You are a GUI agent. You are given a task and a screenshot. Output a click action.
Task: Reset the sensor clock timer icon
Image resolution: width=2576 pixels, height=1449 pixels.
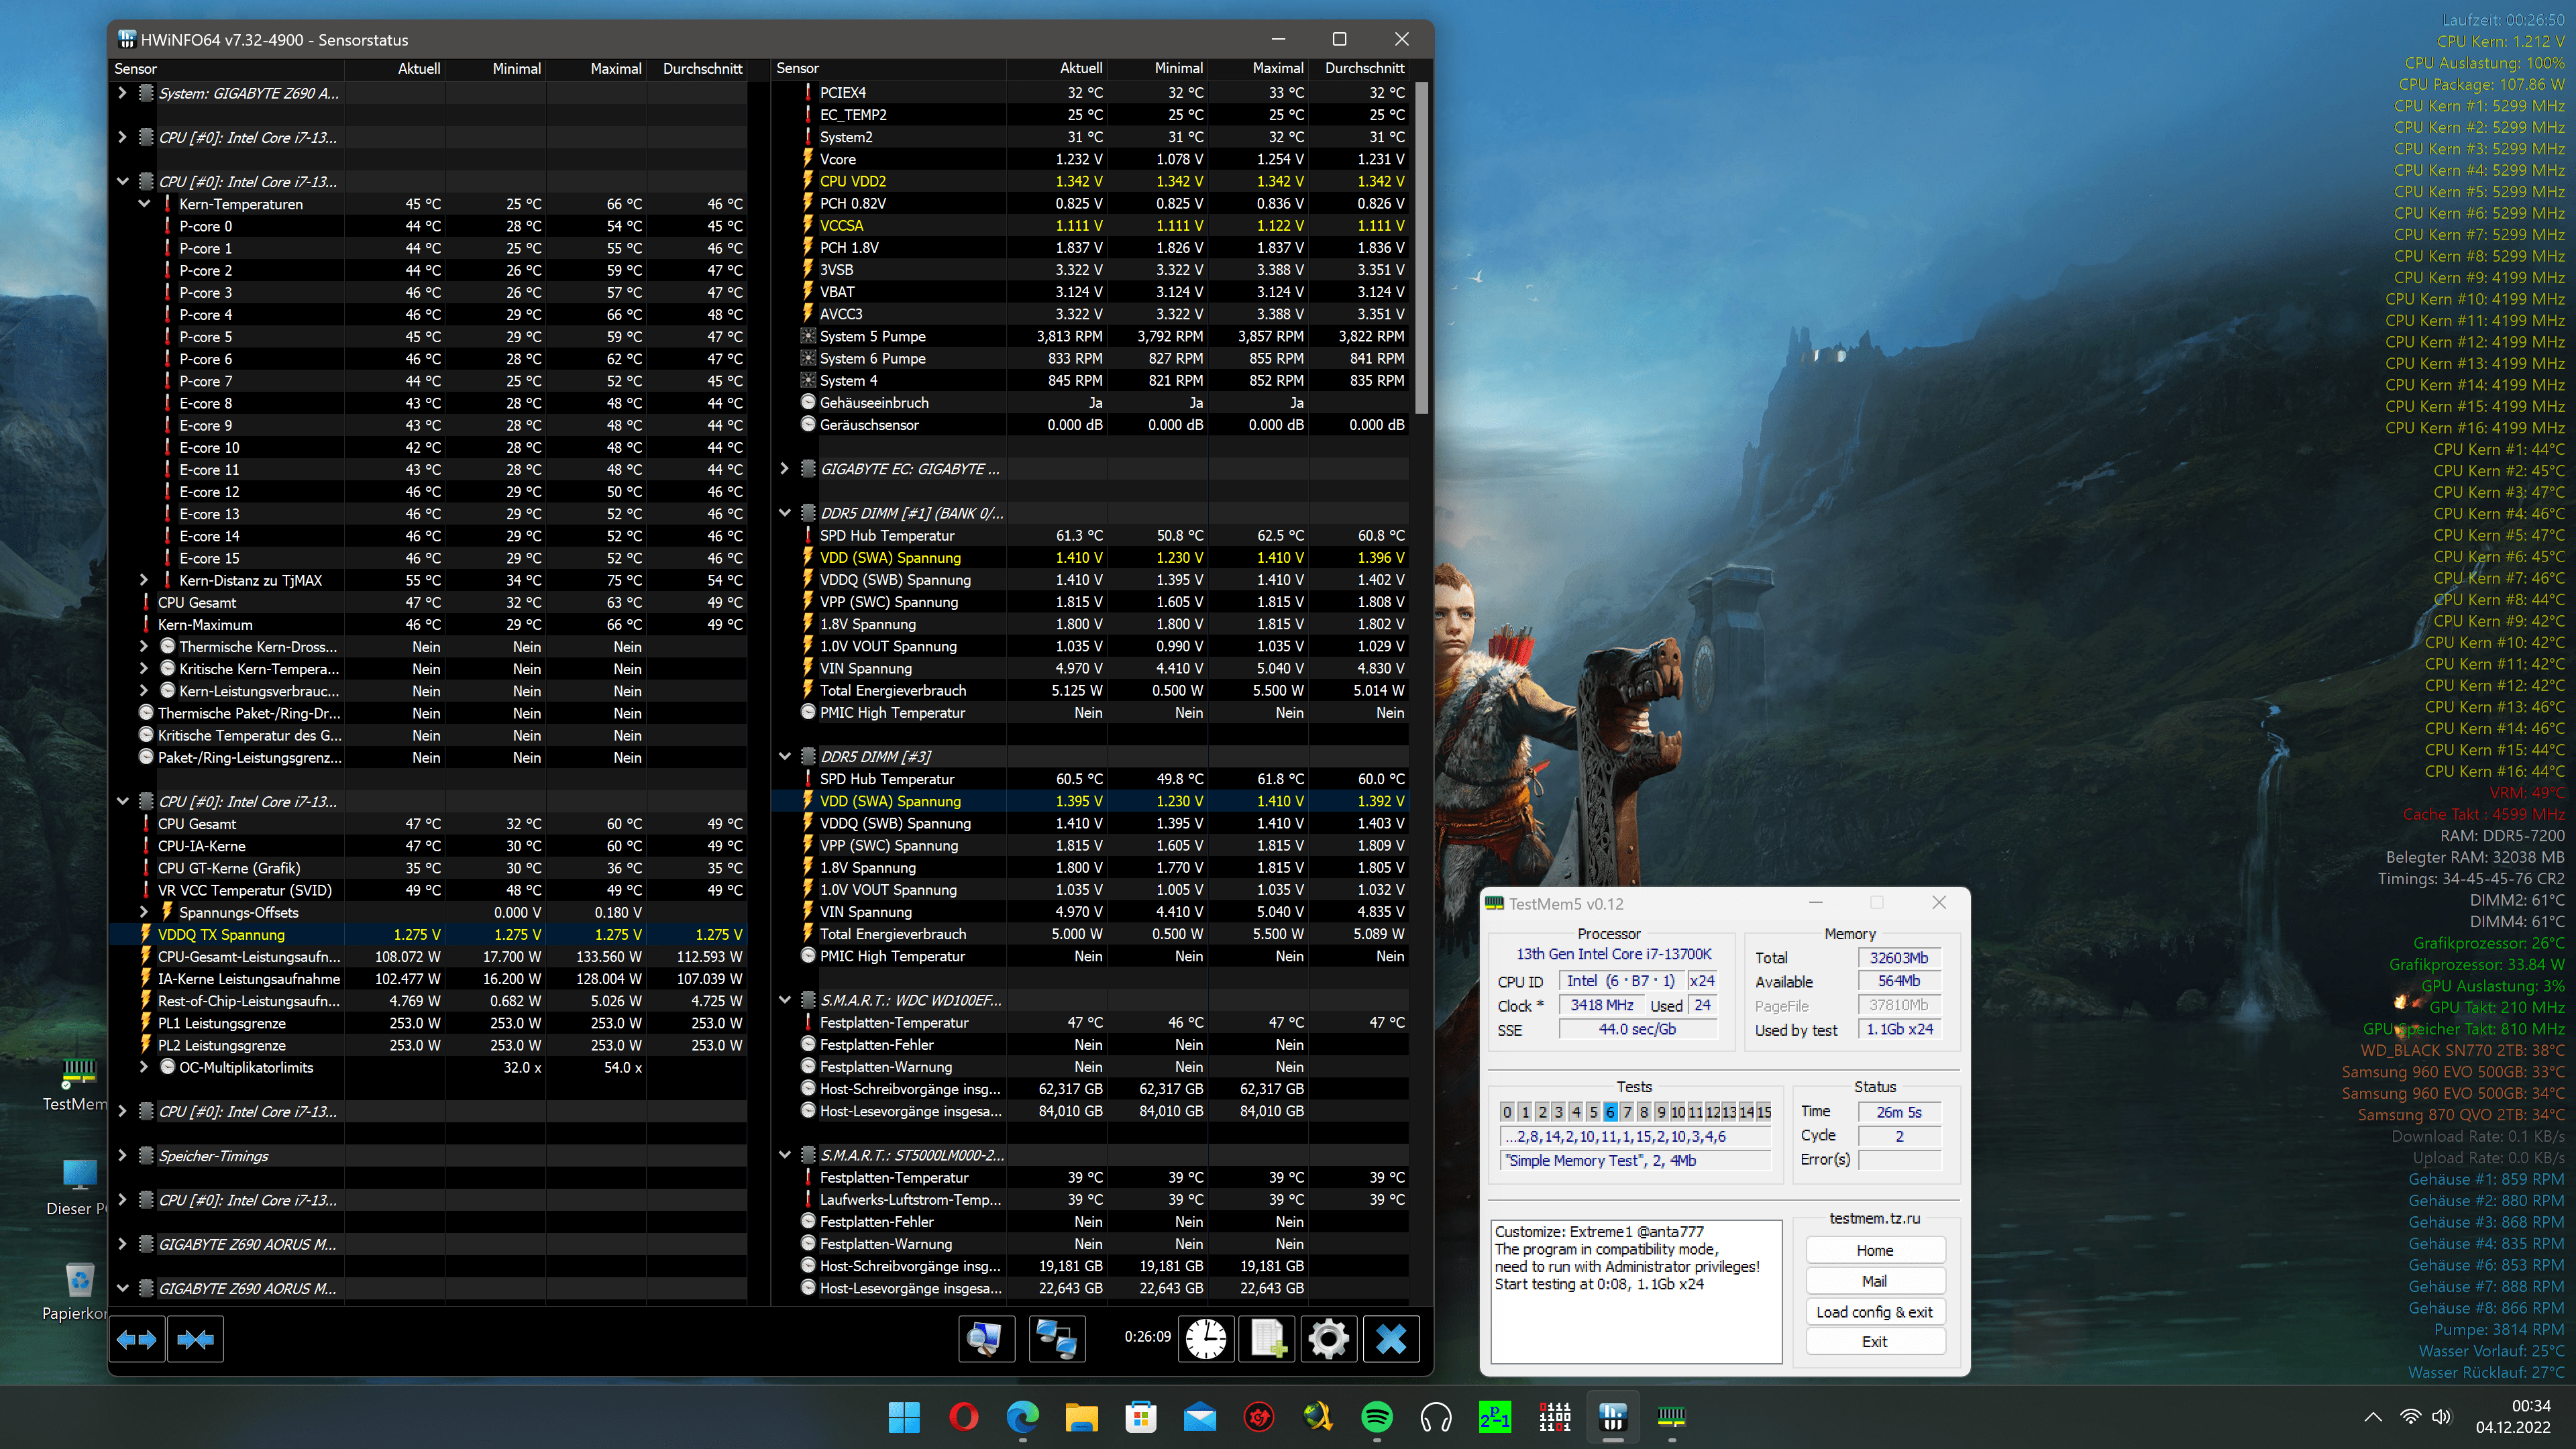tap(1206, 1338)
